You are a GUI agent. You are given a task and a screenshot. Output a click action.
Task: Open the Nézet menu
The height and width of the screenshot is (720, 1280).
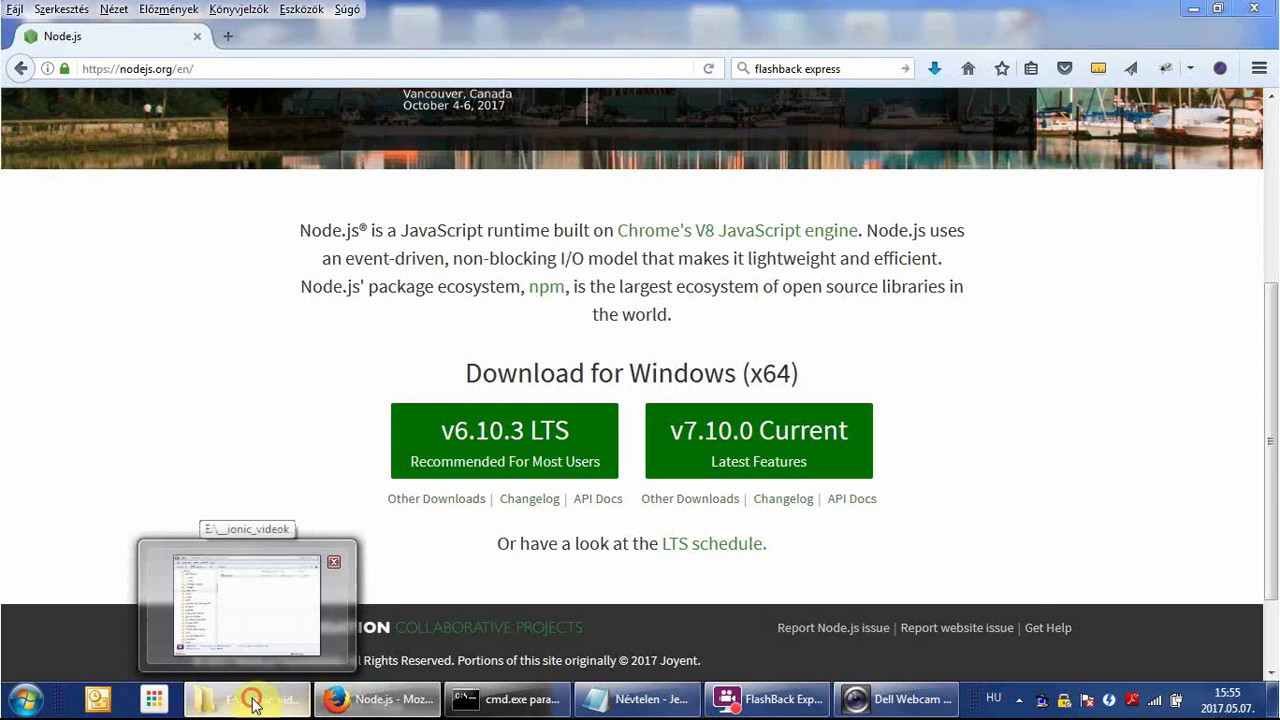(x=114, y=9)
